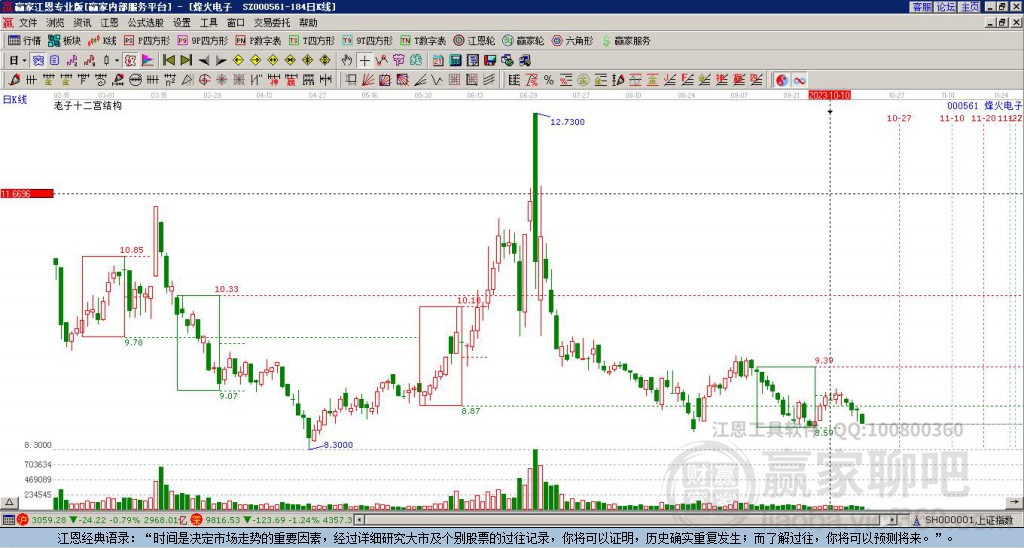The width and height of the screenshot is (1024, 548).
Task: Open the 公式选股 menu
Action: pyautogui.click(x=146, y=23)
